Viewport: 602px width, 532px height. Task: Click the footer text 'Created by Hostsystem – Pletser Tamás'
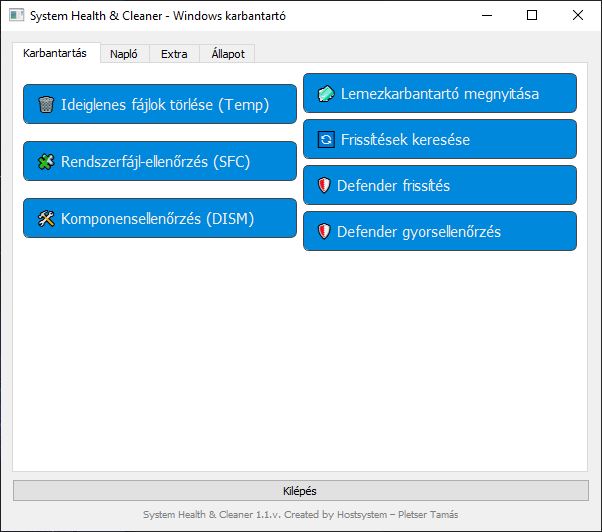point(371,514)
